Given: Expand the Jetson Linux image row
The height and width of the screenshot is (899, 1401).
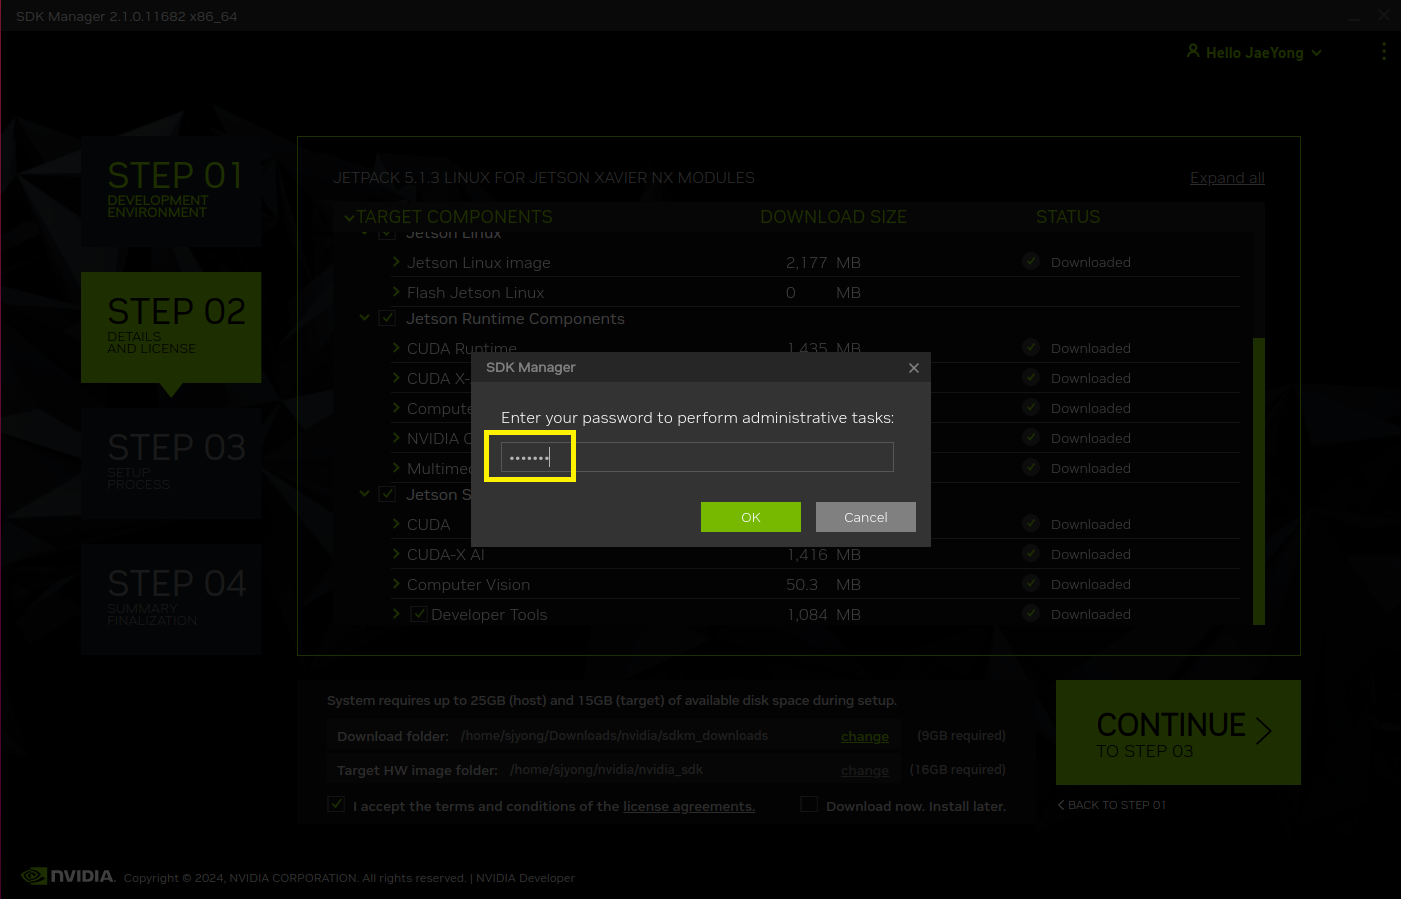Looking at the screenshot, I should click(397, 262).
